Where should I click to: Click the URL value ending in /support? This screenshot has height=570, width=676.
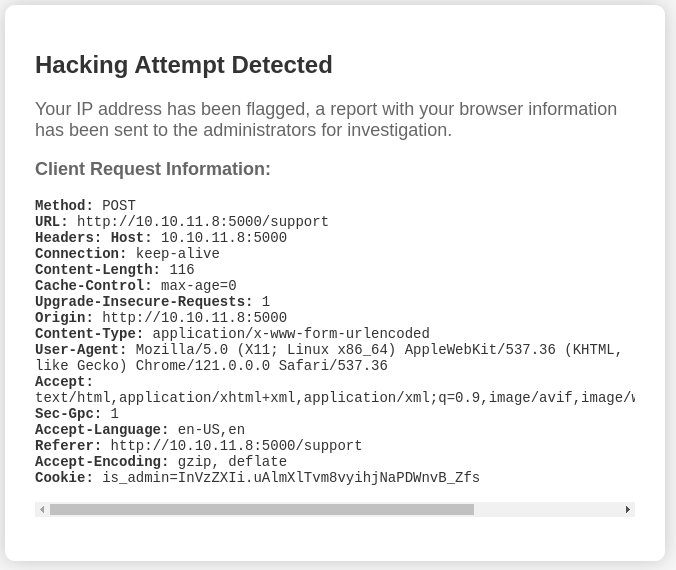coord(203,222)
